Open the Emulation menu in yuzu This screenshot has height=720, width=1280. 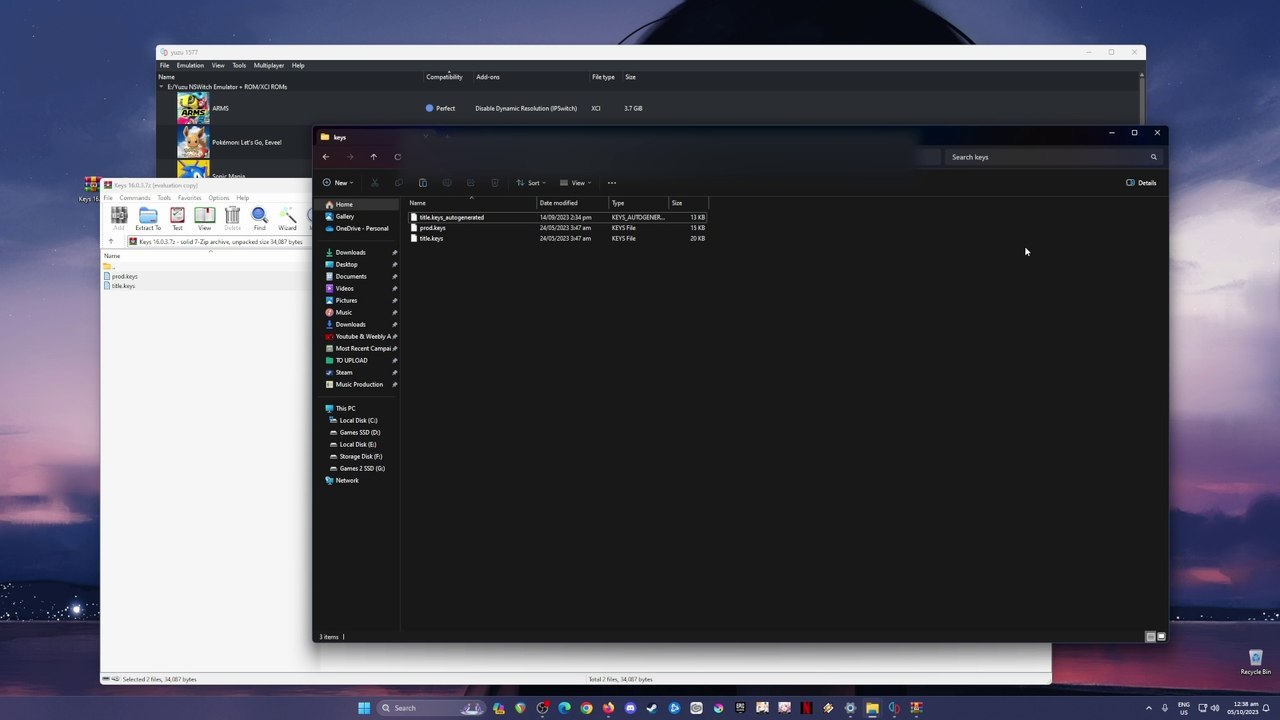click(190, 65)
